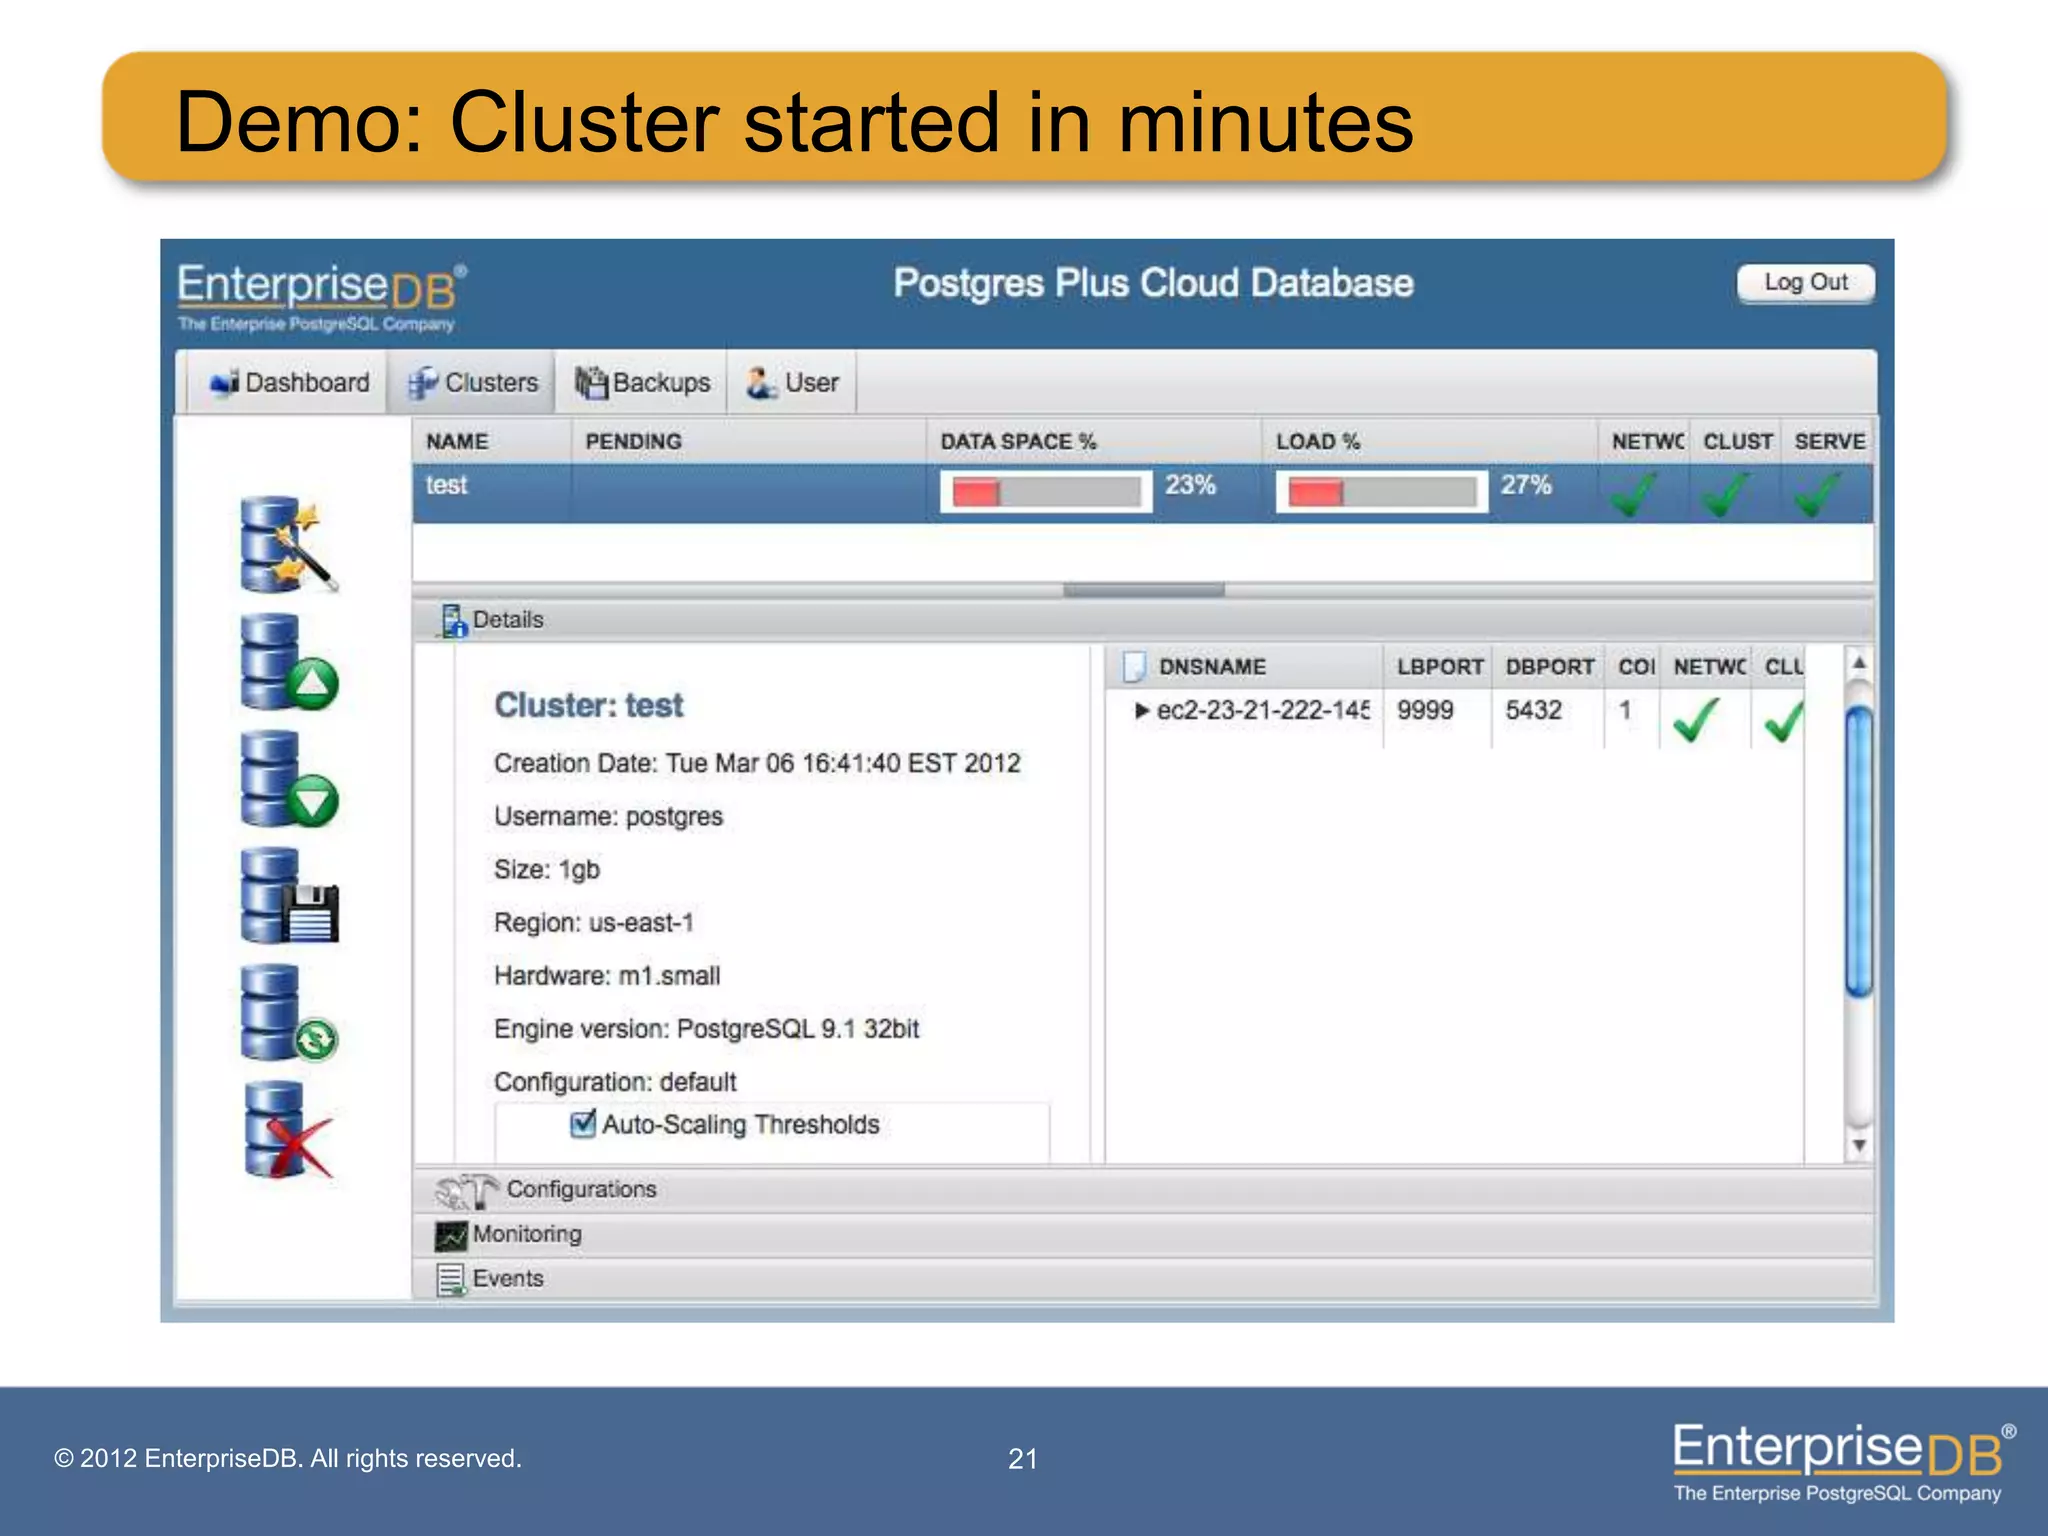Image resolution: width=2048 pixels, height=1536 pixels.
Task: Click the LBPORT column header
Action: [1438, 667]
